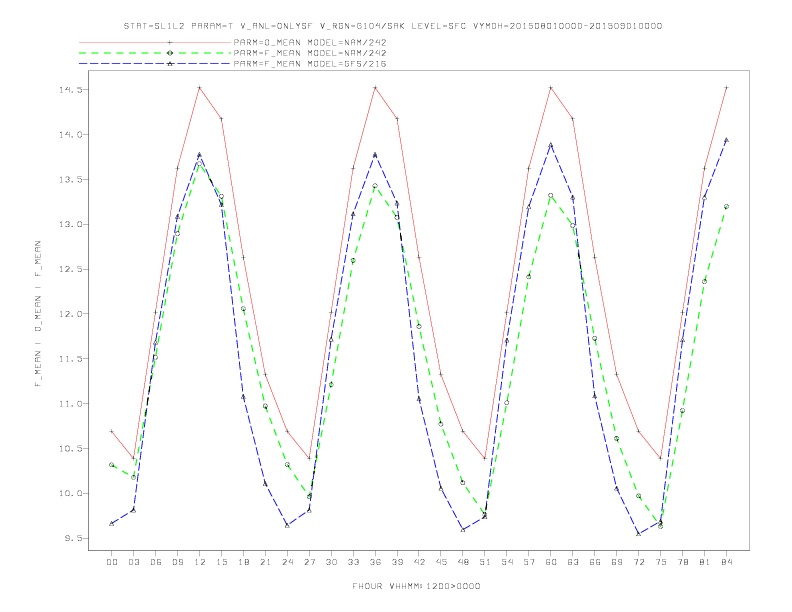Click x-axis tick label 12
The image size is (792, 612).
(x=200, y=562)
